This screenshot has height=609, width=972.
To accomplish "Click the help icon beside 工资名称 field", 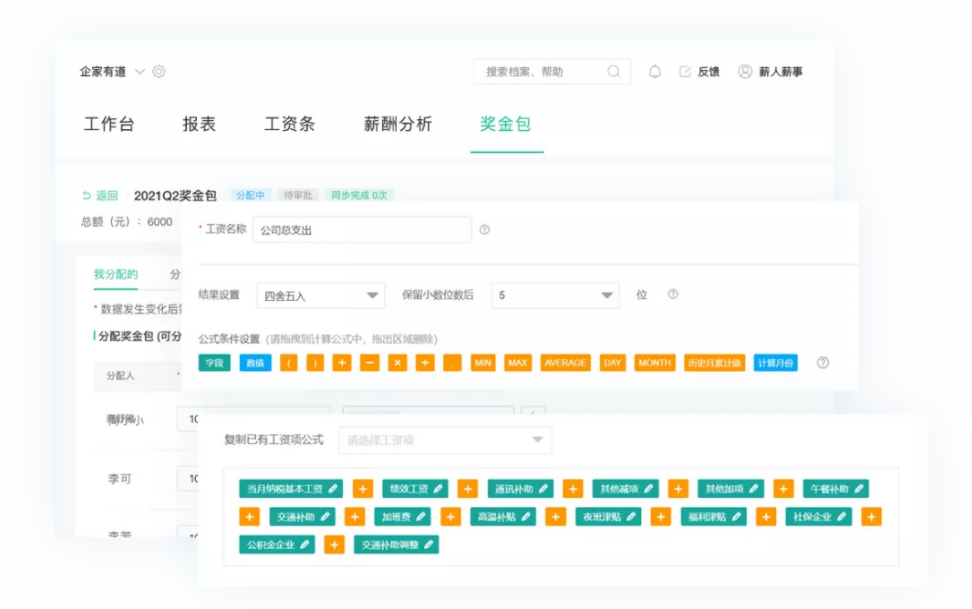I will click(484, 230).
